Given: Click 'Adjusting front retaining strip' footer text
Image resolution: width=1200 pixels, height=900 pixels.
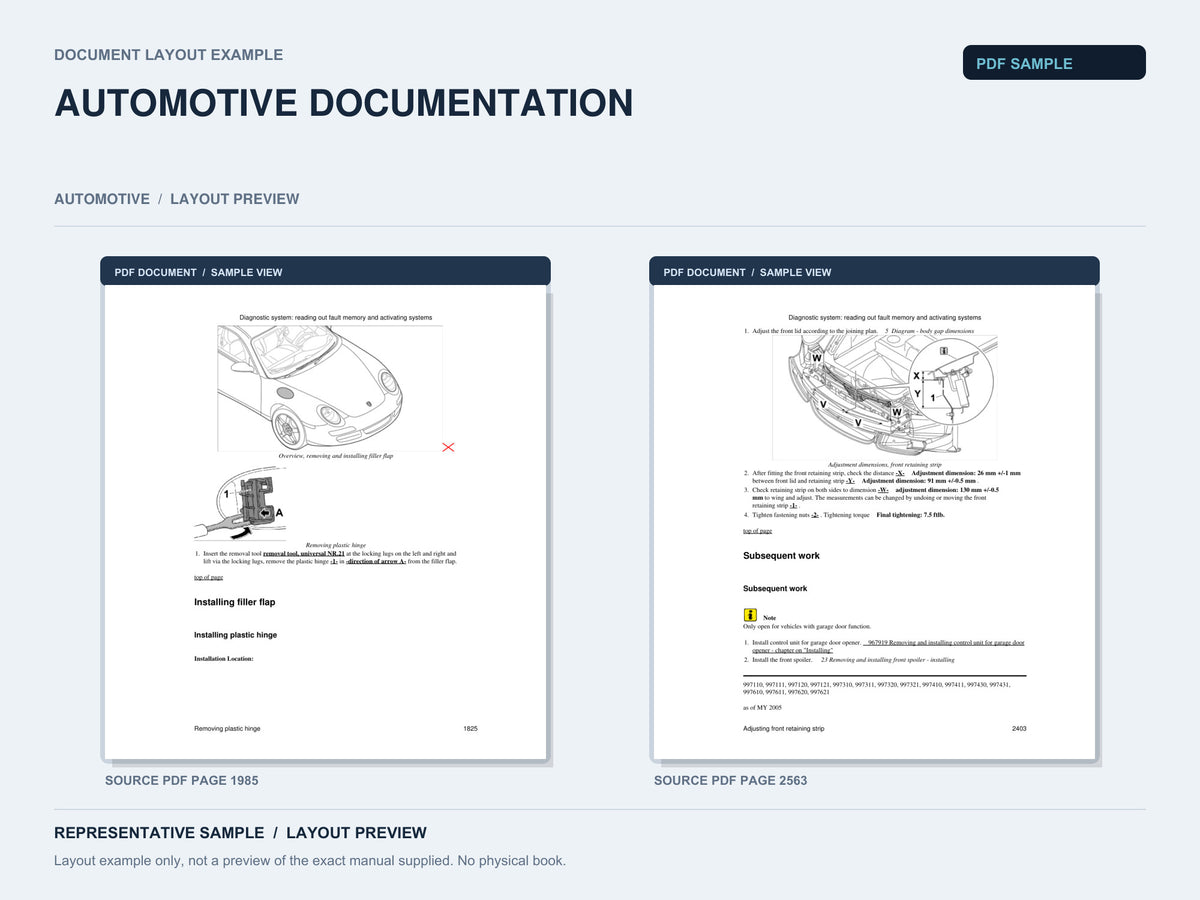Looking at the screenshot, I should 784,729.
